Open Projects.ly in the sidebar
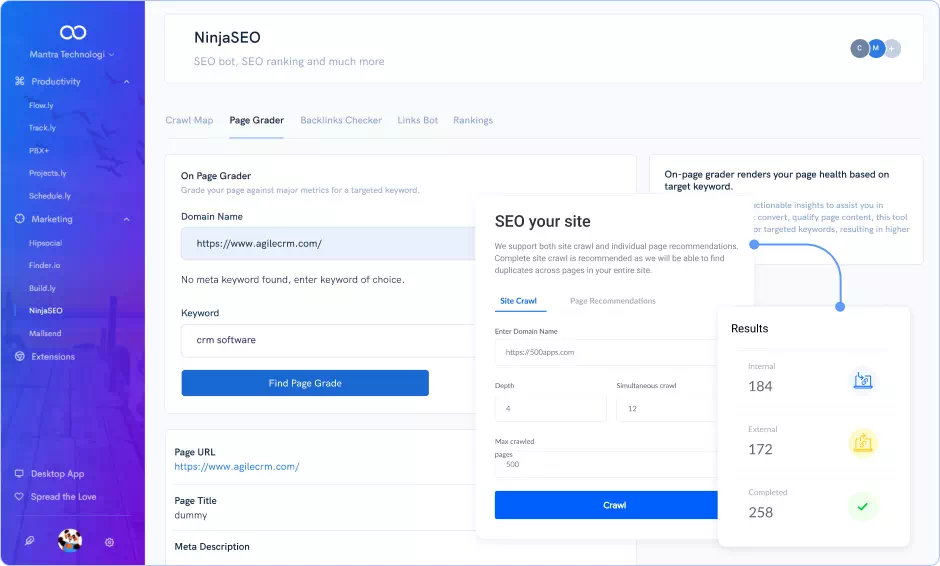 coord(47,173)
